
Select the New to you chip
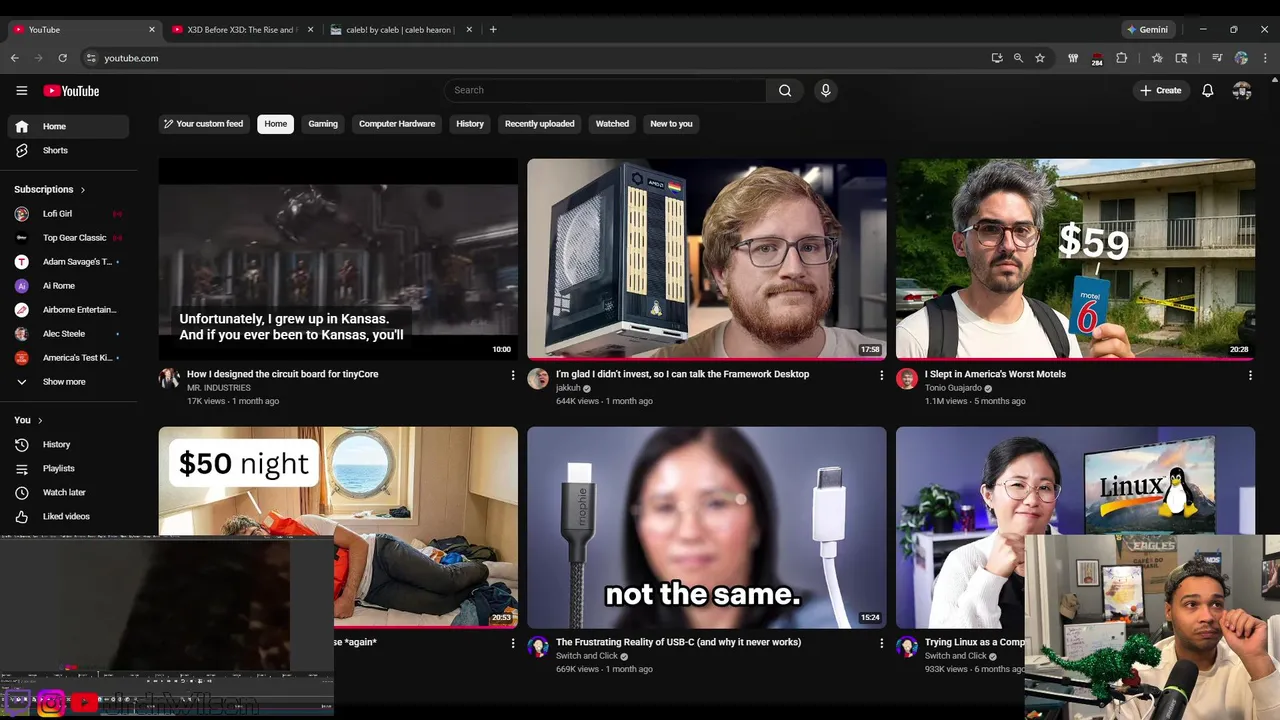coord(671,124)
